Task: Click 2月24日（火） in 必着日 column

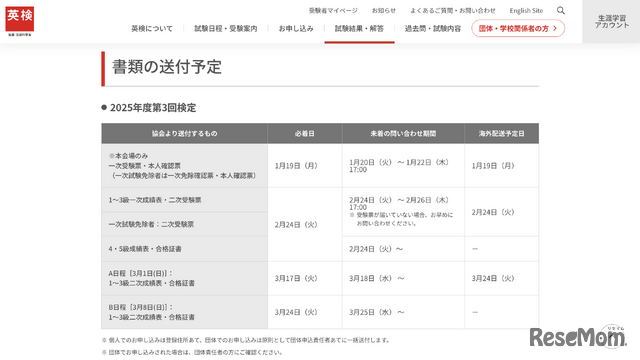Action: pos(296,224)
